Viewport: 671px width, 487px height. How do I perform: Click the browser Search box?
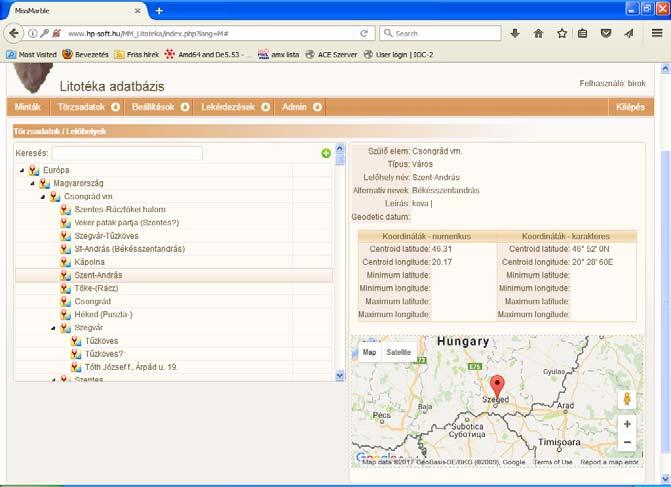pyautogui.click(x=440, y=33)
